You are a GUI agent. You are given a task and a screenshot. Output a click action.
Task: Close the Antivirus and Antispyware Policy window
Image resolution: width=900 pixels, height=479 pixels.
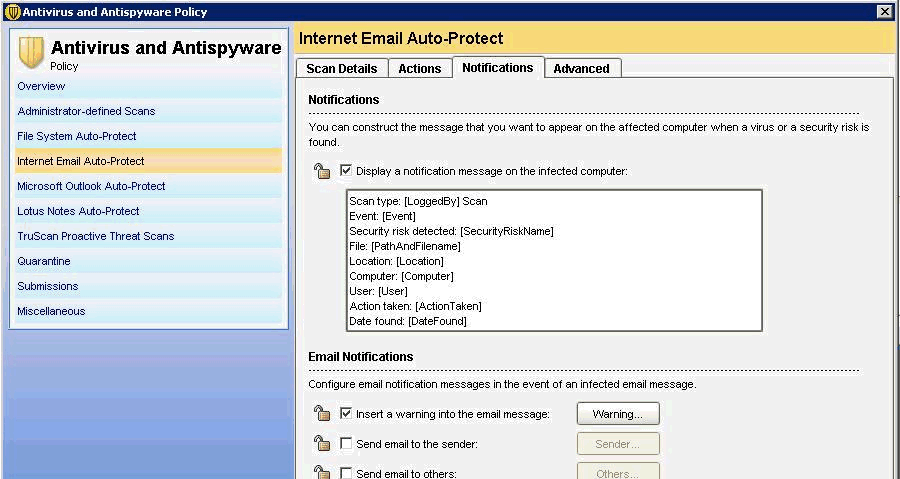885,11
